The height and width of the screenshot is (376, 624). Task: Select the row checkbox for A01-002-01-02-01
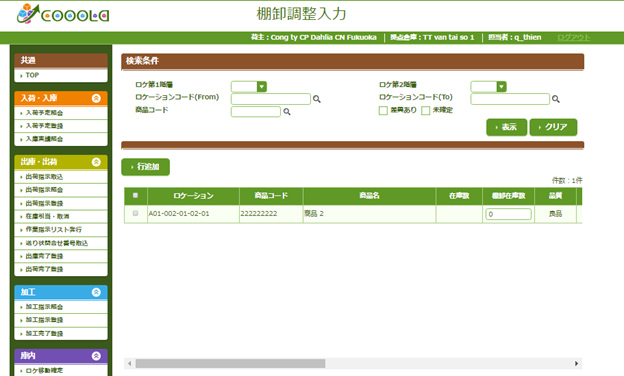click(135, 213)
